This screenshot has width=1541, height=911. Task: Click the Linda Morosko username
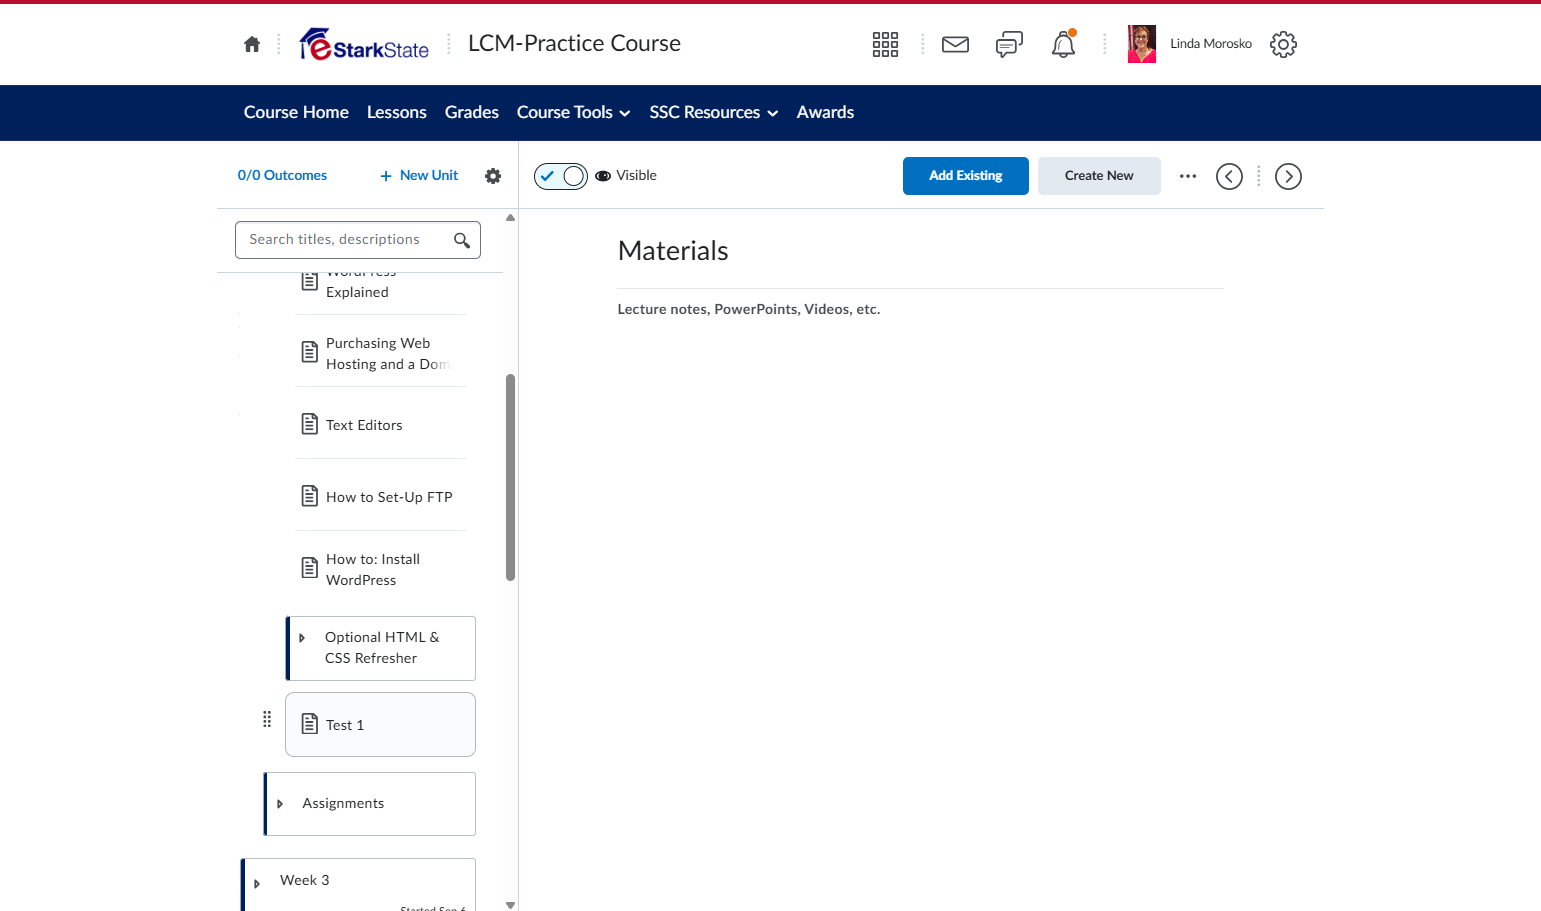pyautogui.click(x=1211, y=44)
